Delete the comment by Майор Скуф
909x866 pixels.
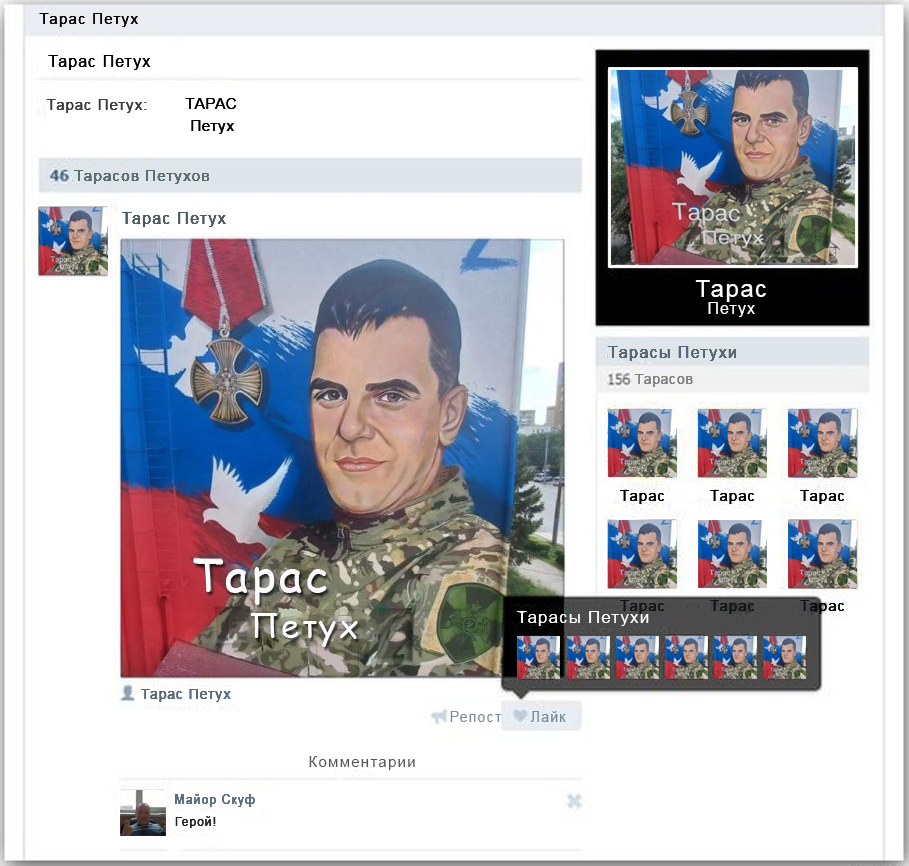(x=574, y=801)
